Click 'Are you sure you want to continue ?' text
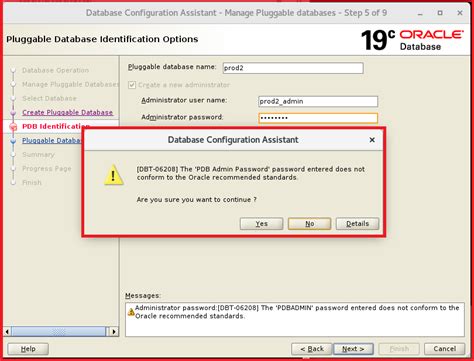 (x=197, y=200)
